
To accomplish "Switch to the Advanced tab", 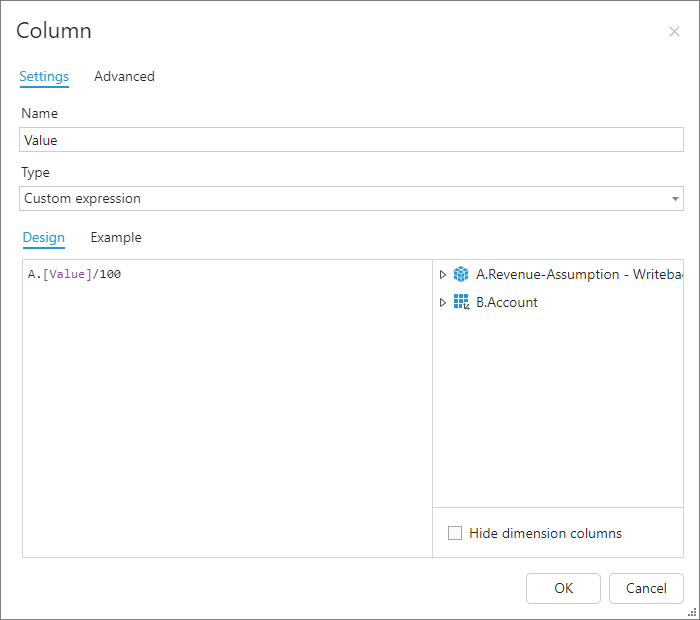I will coord(124,76).
